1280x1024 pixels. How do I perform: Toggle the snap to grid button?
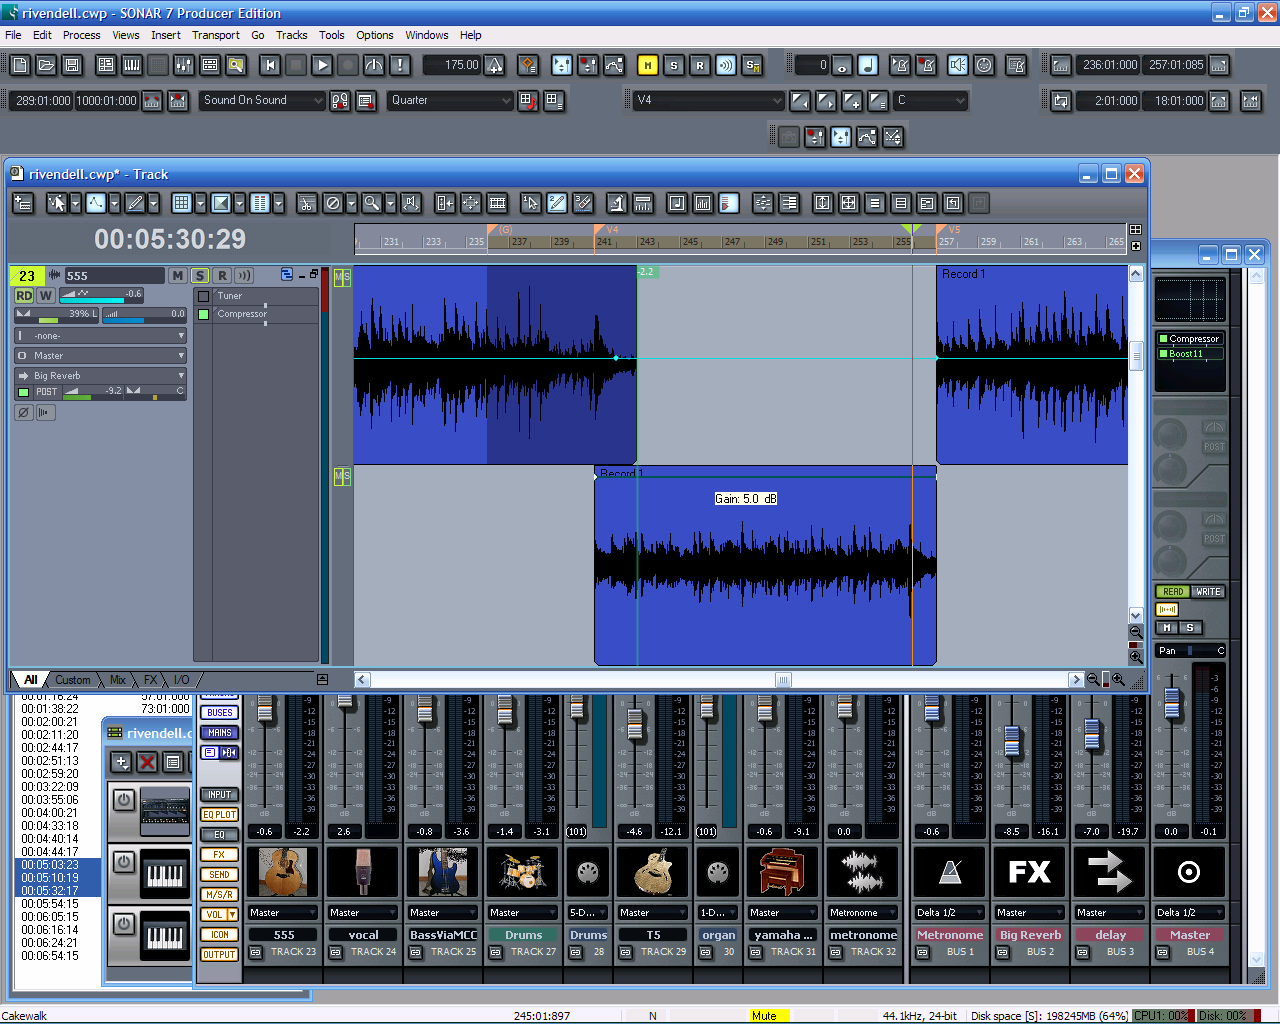coord(181,203)
